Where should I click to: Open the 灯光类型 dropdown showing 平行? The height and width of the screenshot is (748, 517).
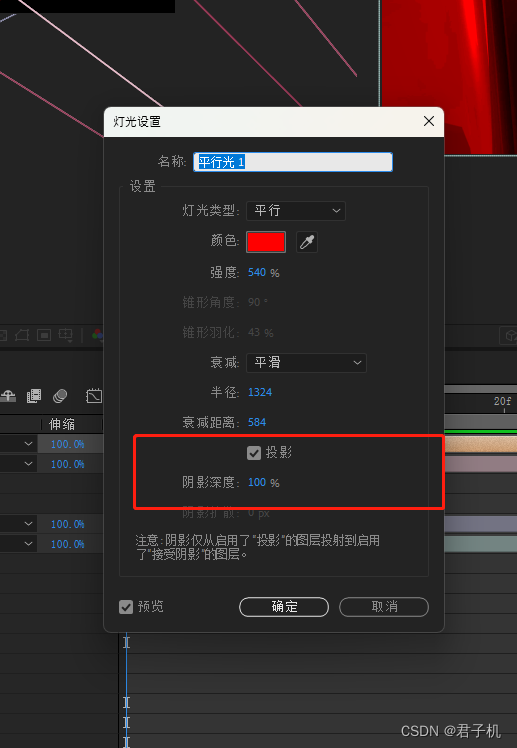(296, 211)
